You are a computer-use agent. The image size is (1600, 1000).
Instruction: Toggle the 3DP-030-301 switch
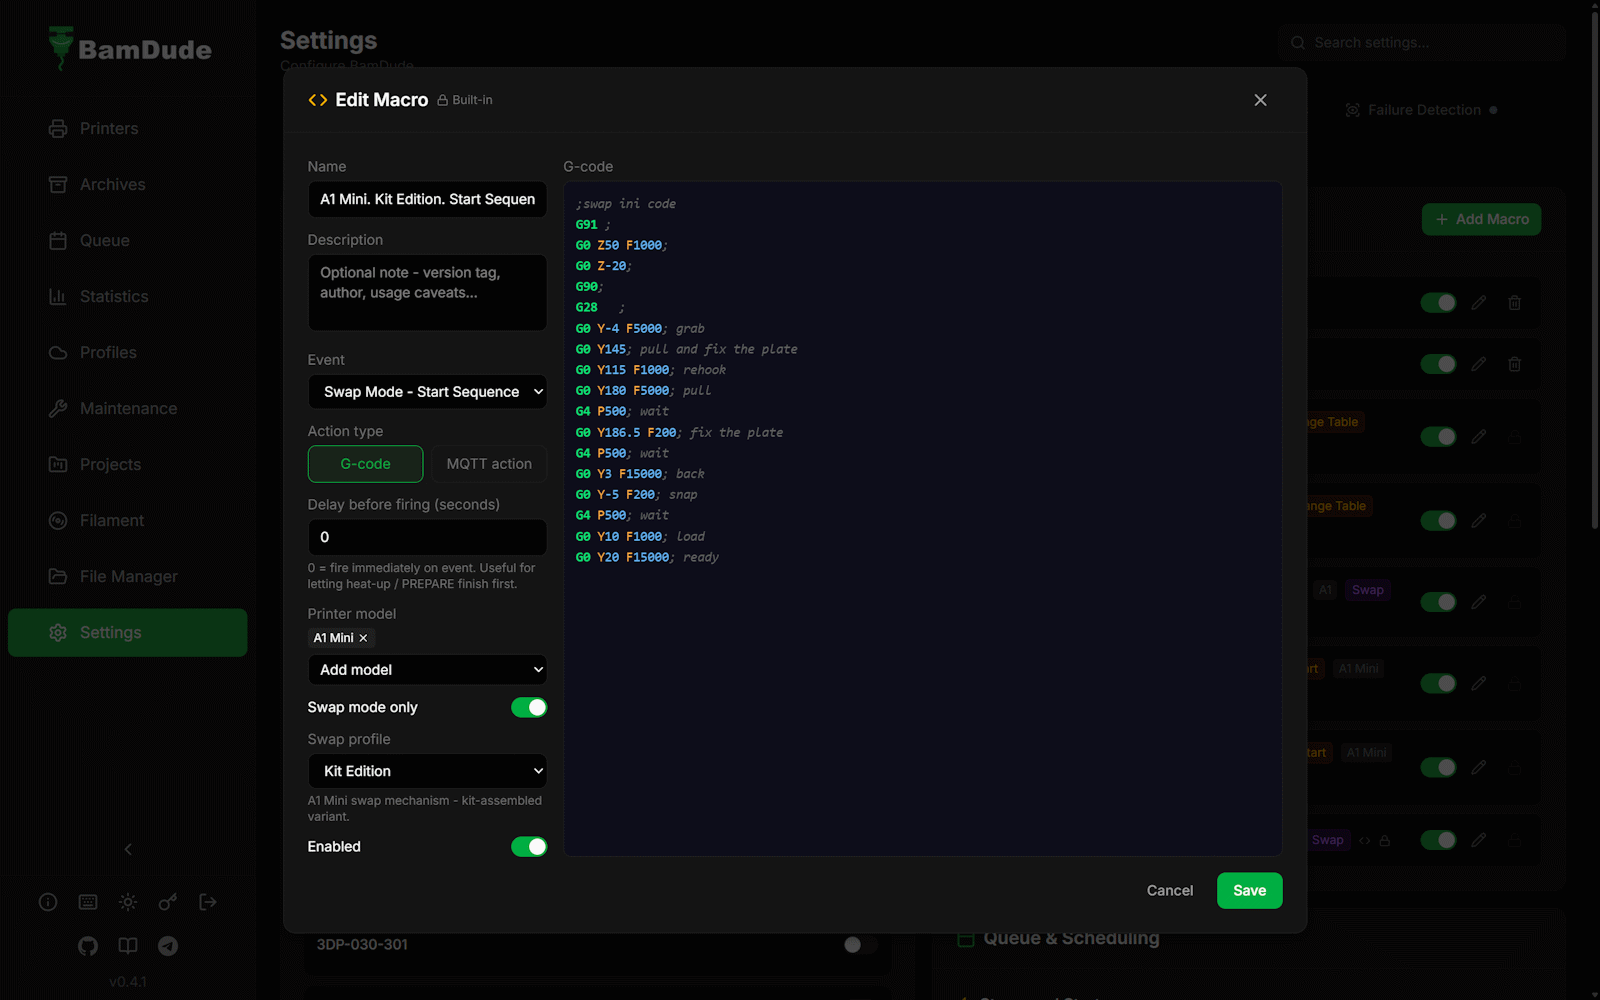click(x=859, y=945)
